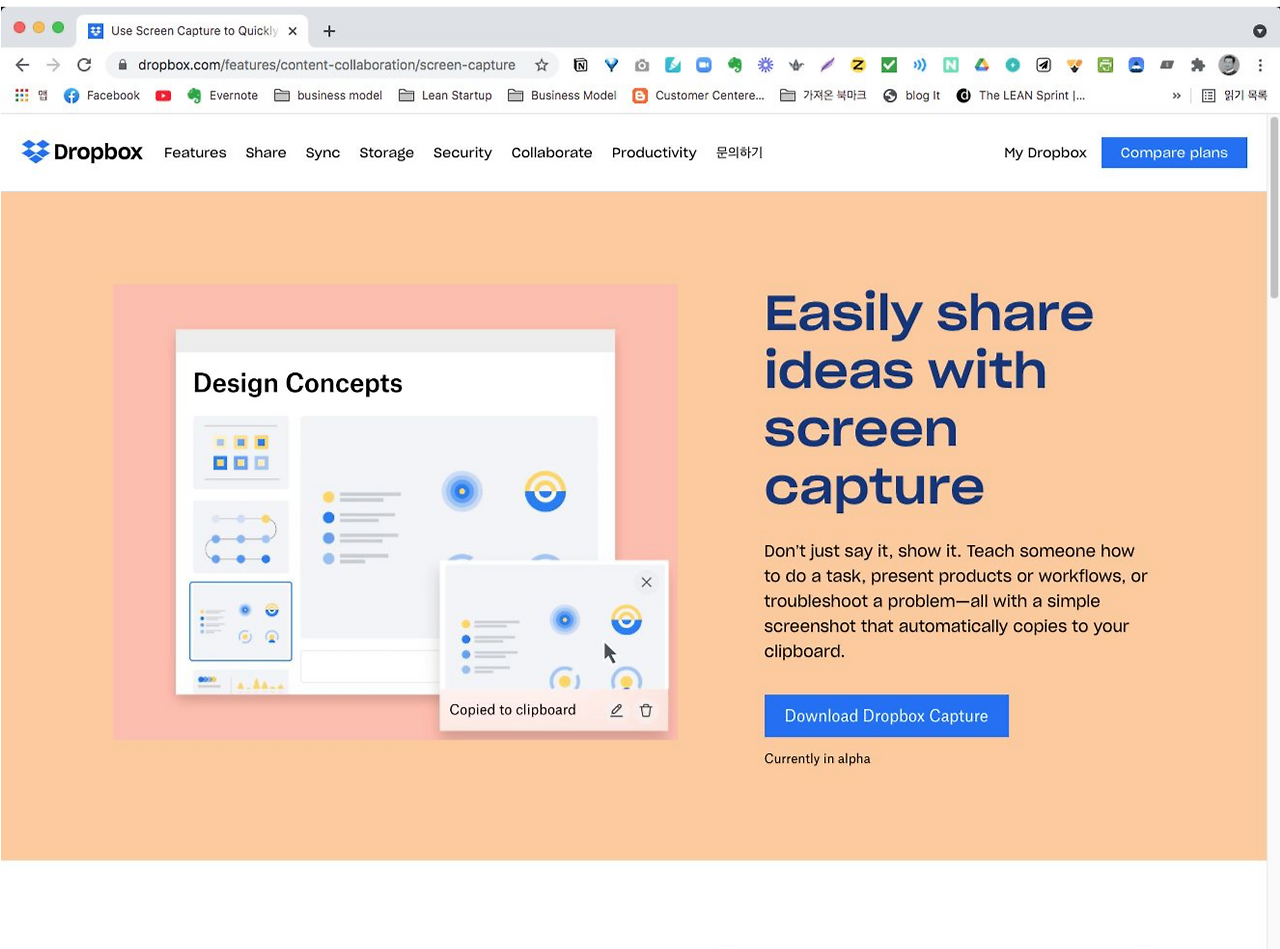The image size is (1280, 949).
Task: Open the Lean Startup bookmark folder
Action: (x=445, y=96)
